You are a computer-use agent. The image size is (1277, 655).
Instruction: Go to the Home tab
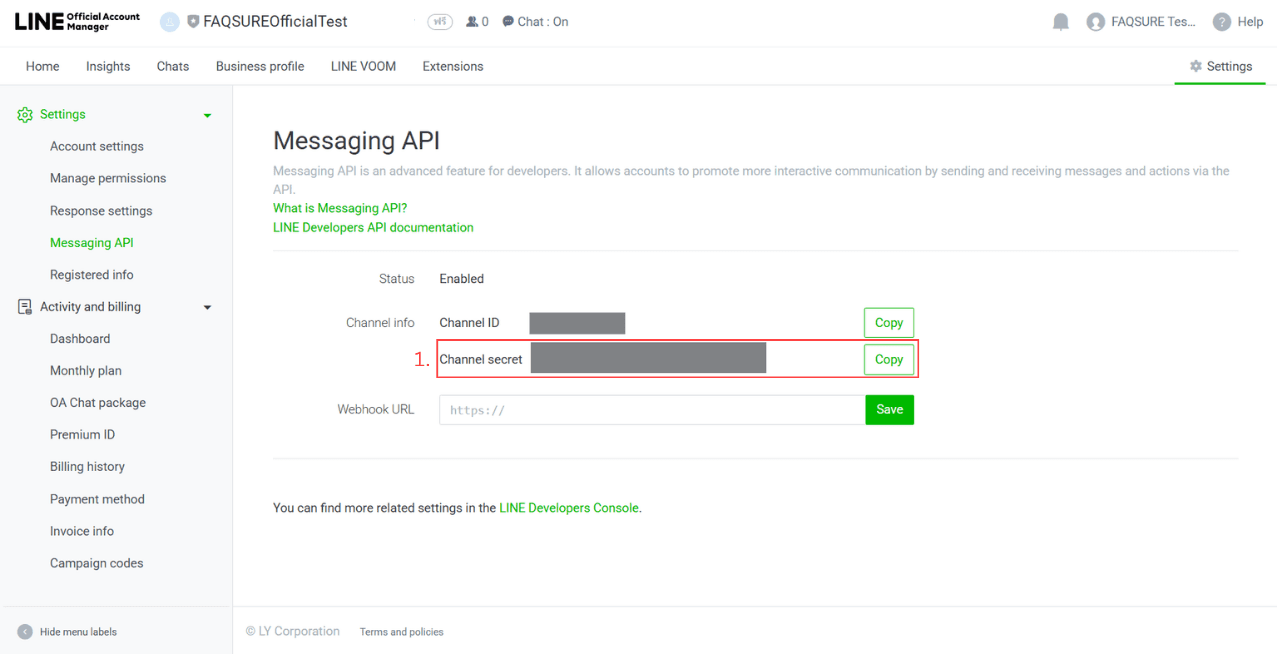(43, 66)
